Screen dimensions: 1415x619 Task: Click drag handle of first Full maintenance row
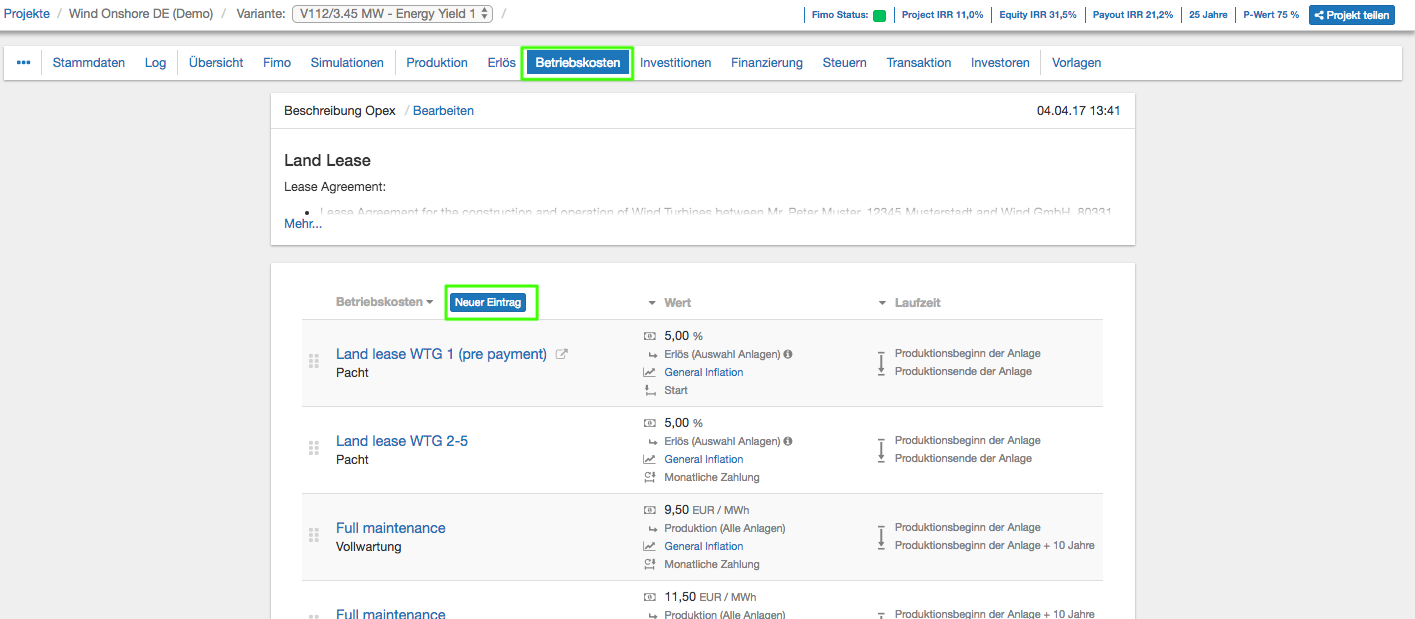313,536
